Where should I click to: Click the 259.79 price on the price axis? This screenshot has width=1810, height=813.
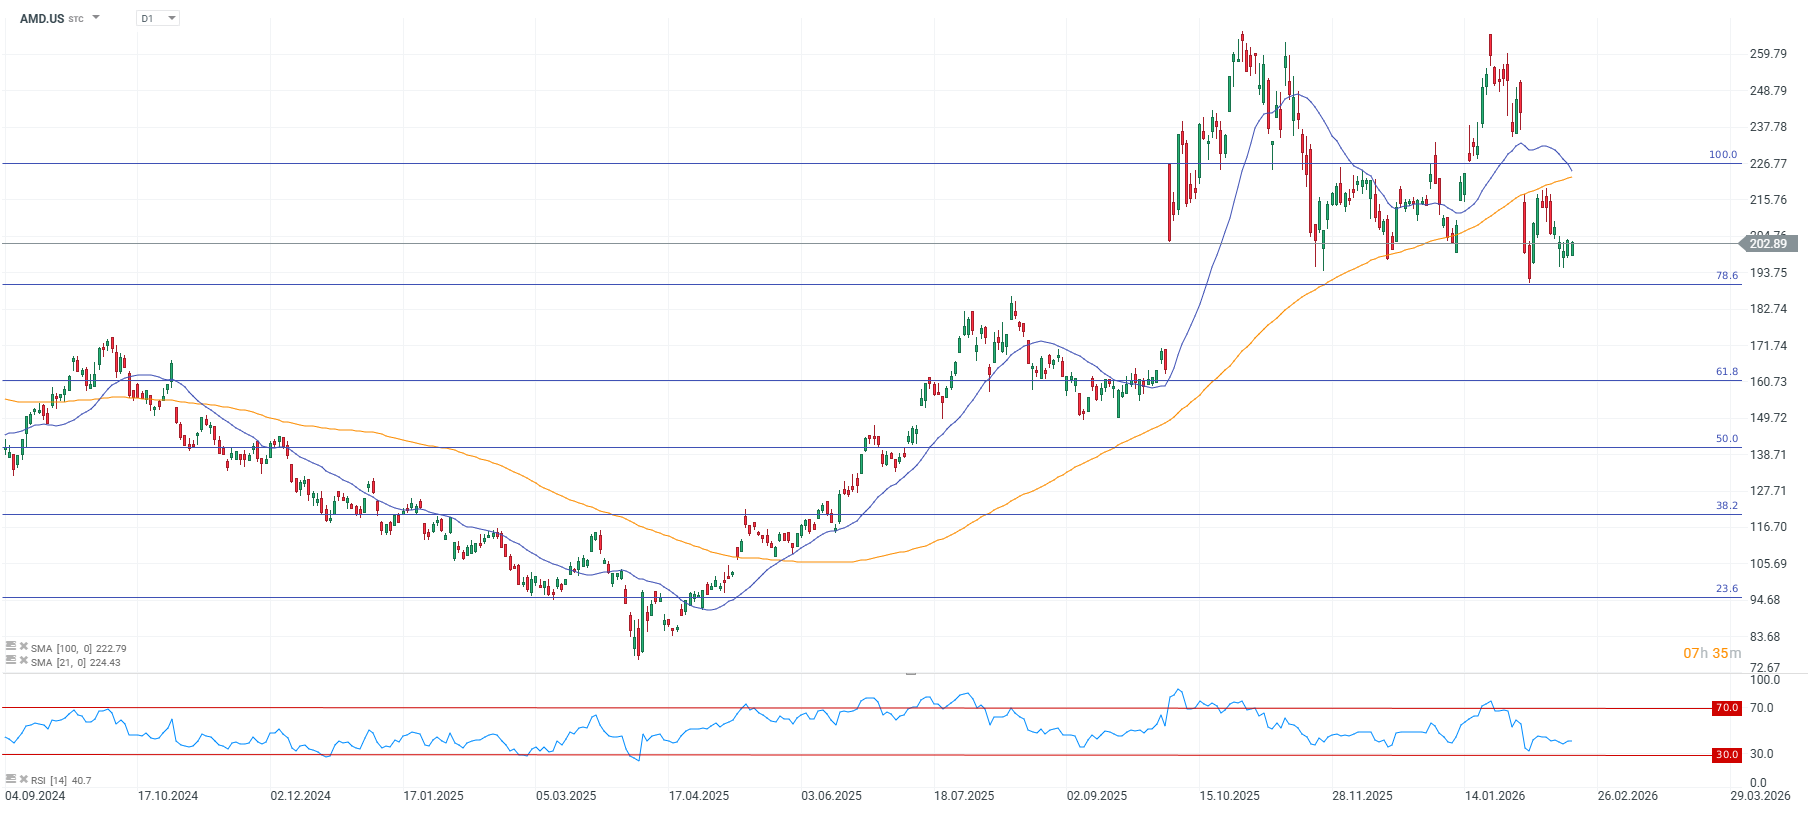point(1768,54)
